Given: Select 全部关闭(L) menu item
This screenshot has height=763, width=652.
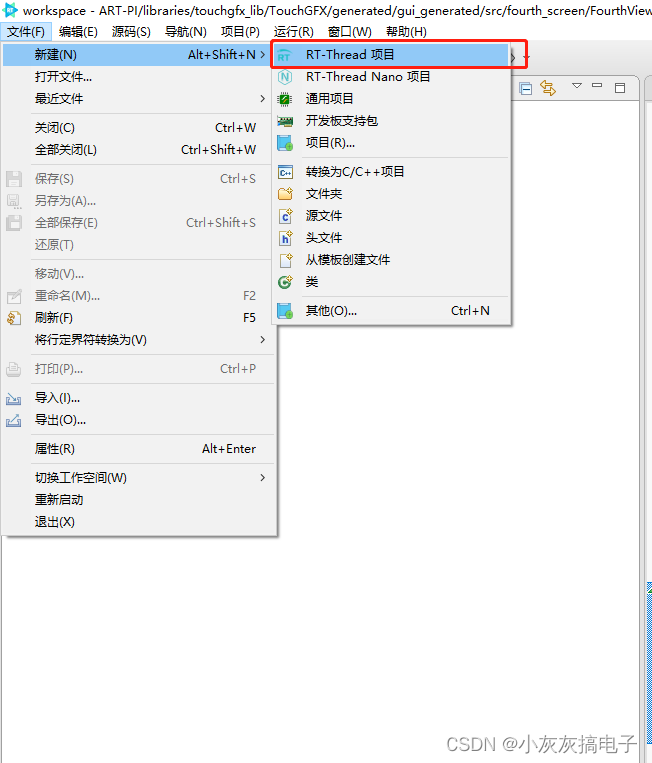Looking at the screenshot, I should point(138,149).
